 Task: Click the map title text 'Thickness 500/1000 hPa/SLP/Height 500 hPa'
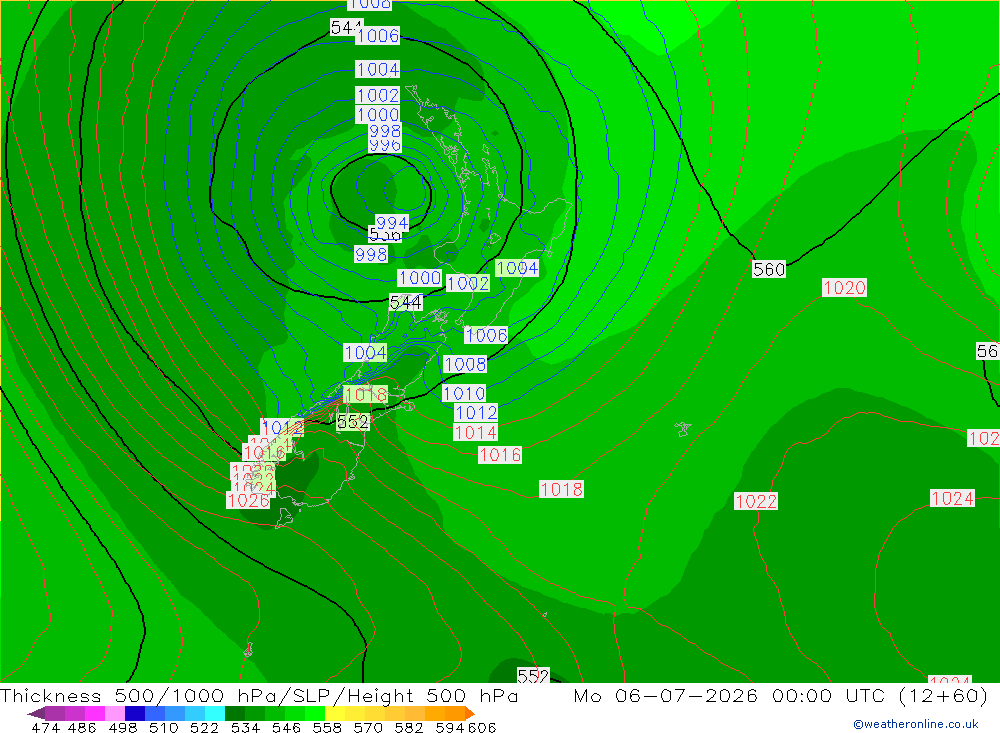tap(259, 695)
